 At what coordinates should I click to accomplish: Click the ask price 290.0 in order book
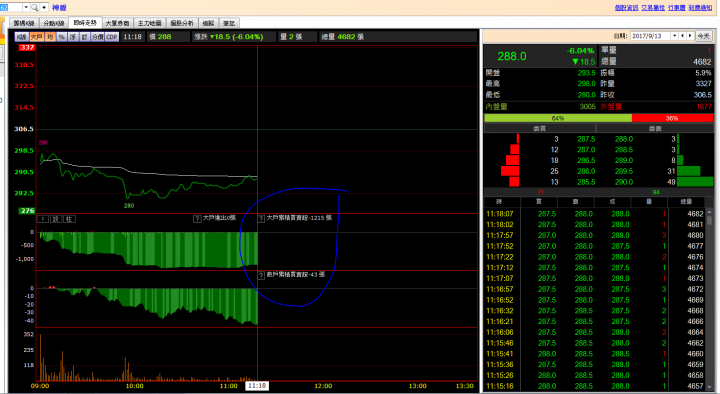pyautogui.click(x=624, y=182)
